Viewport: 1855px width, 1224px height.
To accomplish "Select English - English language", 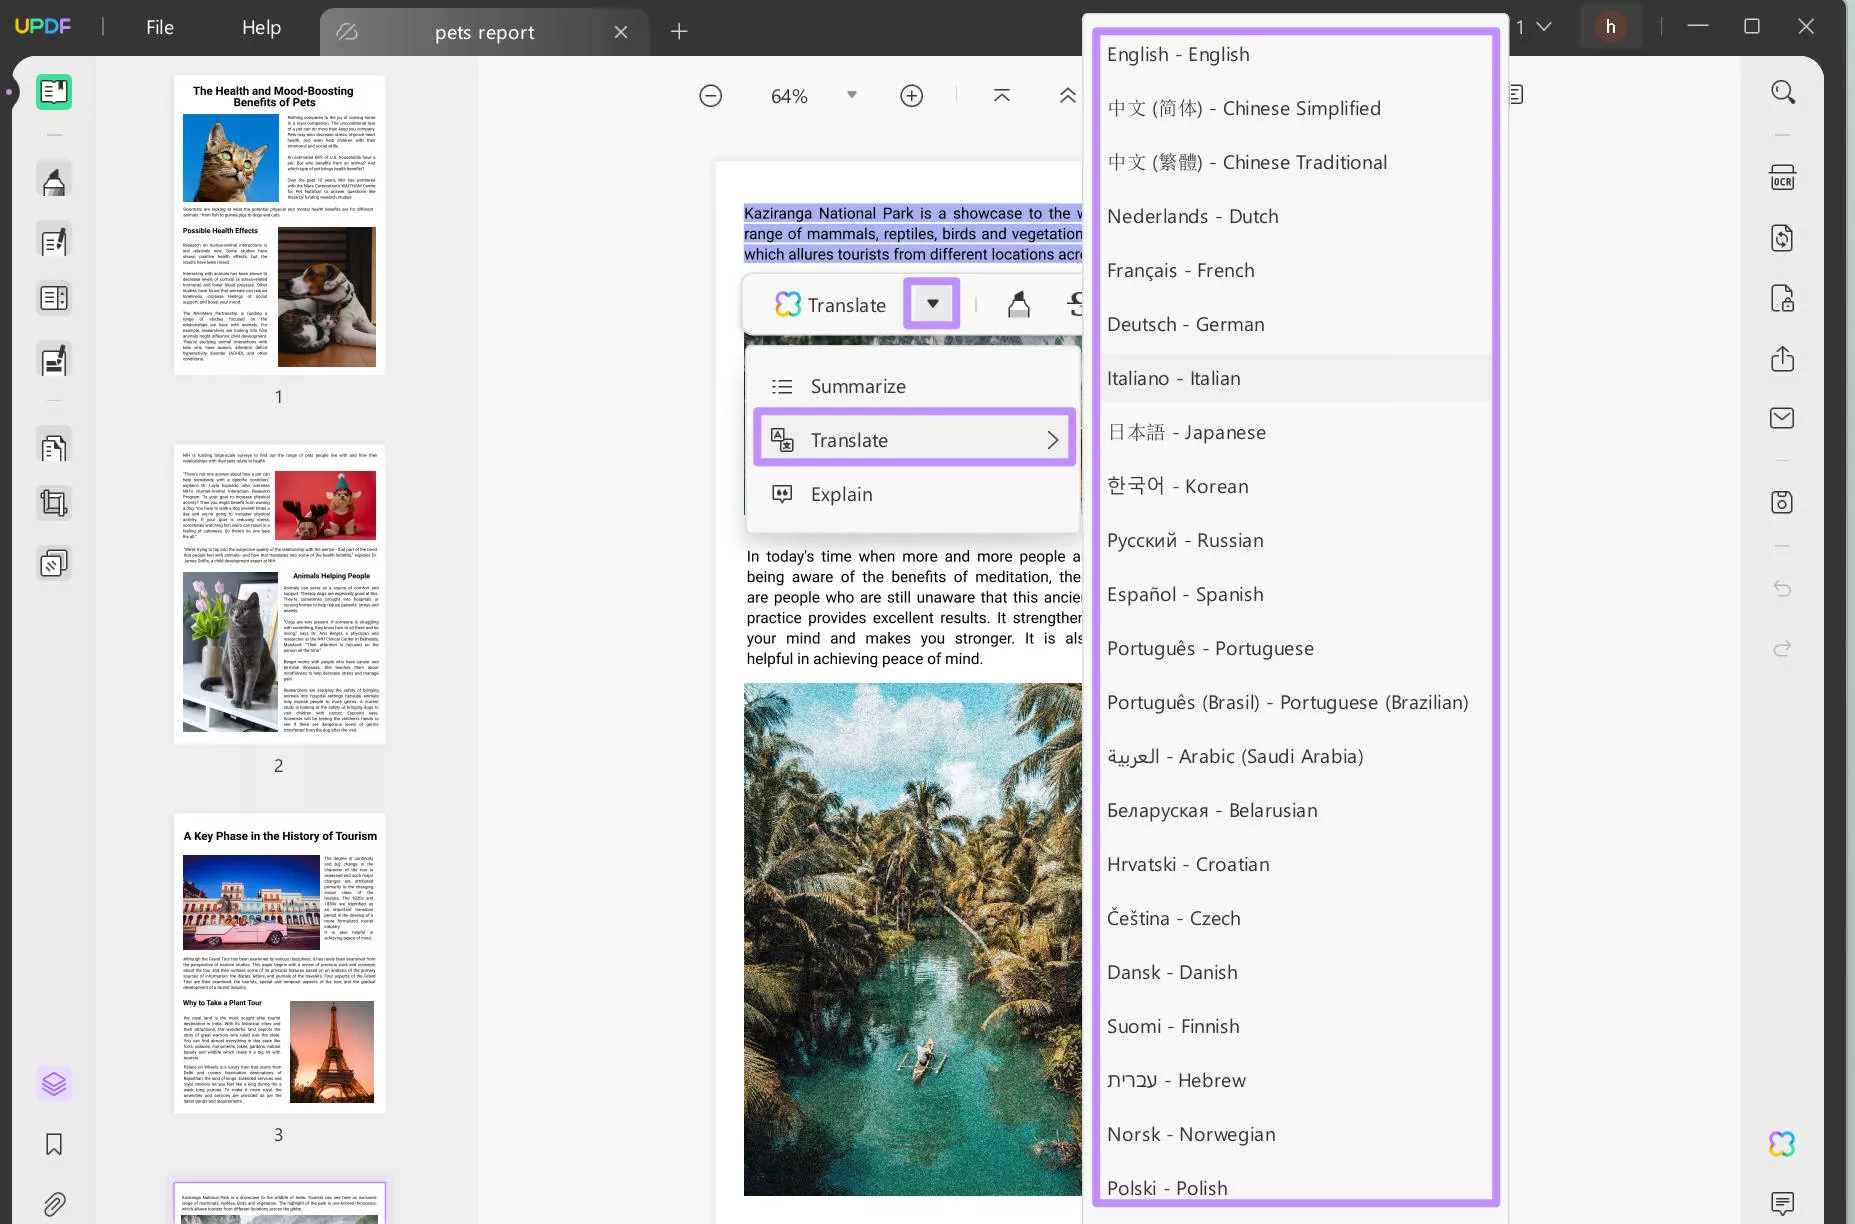I will coord(1296,54).
